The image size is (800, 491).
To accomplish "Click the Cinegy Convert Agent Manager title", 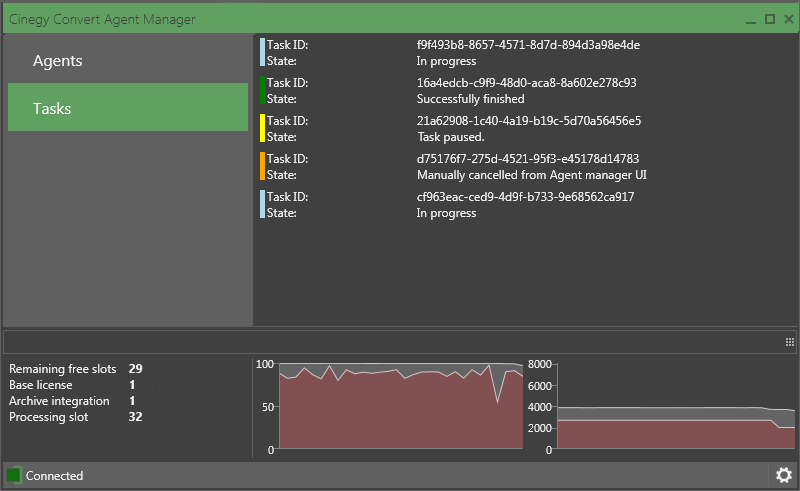I will click(102, 19).
